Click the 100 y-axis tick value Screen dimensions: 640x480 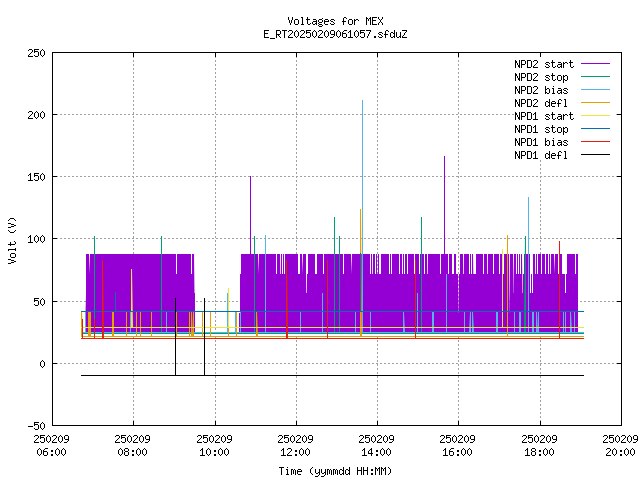tap(36, 239)
